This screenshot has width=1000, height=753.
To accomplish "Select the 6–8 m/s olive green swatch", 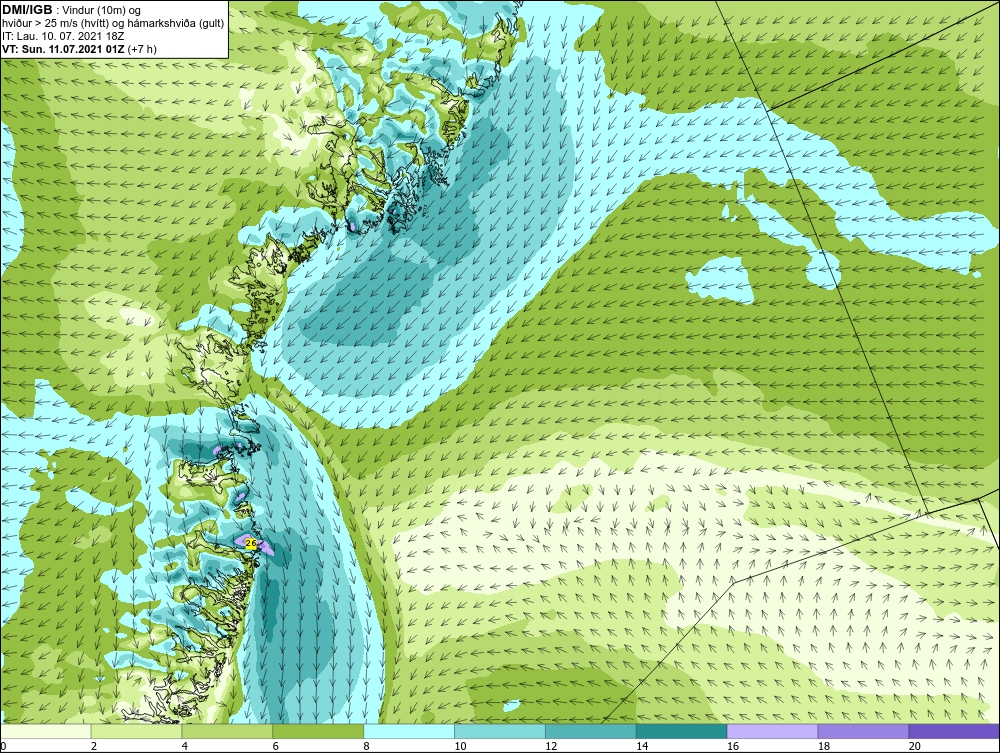I will point(318,731).
